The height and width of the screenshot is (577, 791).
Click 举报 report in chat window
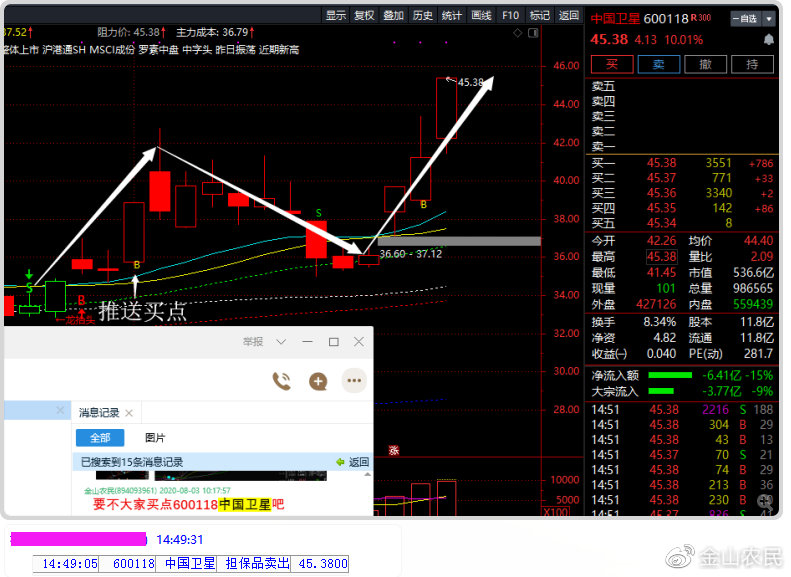click(x=253, y=342)
